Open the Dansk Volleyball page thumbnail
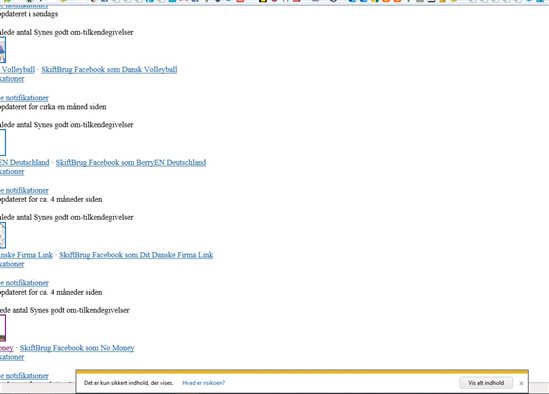Image resolution: width=549 pixels, height=394 pixels. [x=3, y=50]
